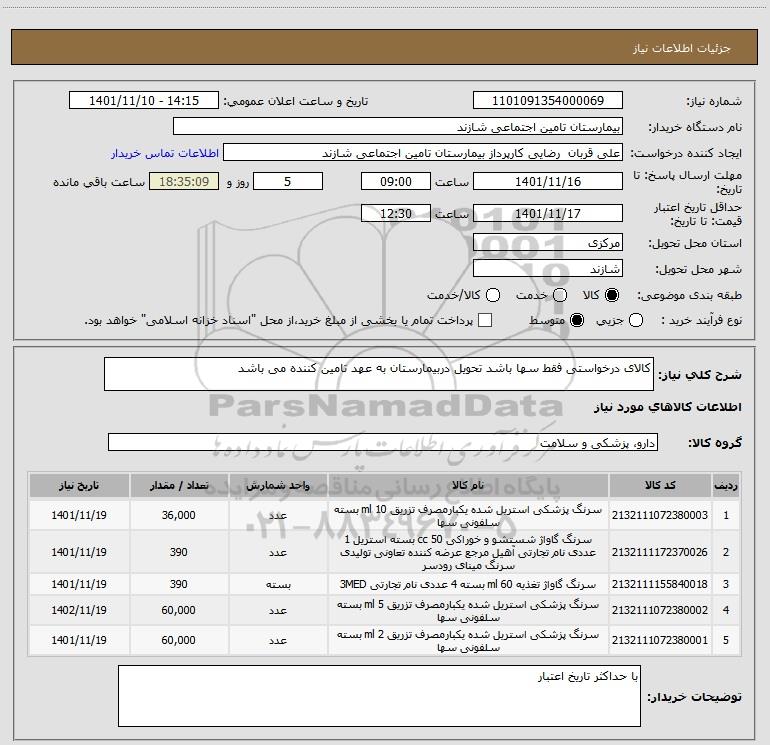
Task: Click the date 1402/11/19 in row 4
Action: pos(79,610)
